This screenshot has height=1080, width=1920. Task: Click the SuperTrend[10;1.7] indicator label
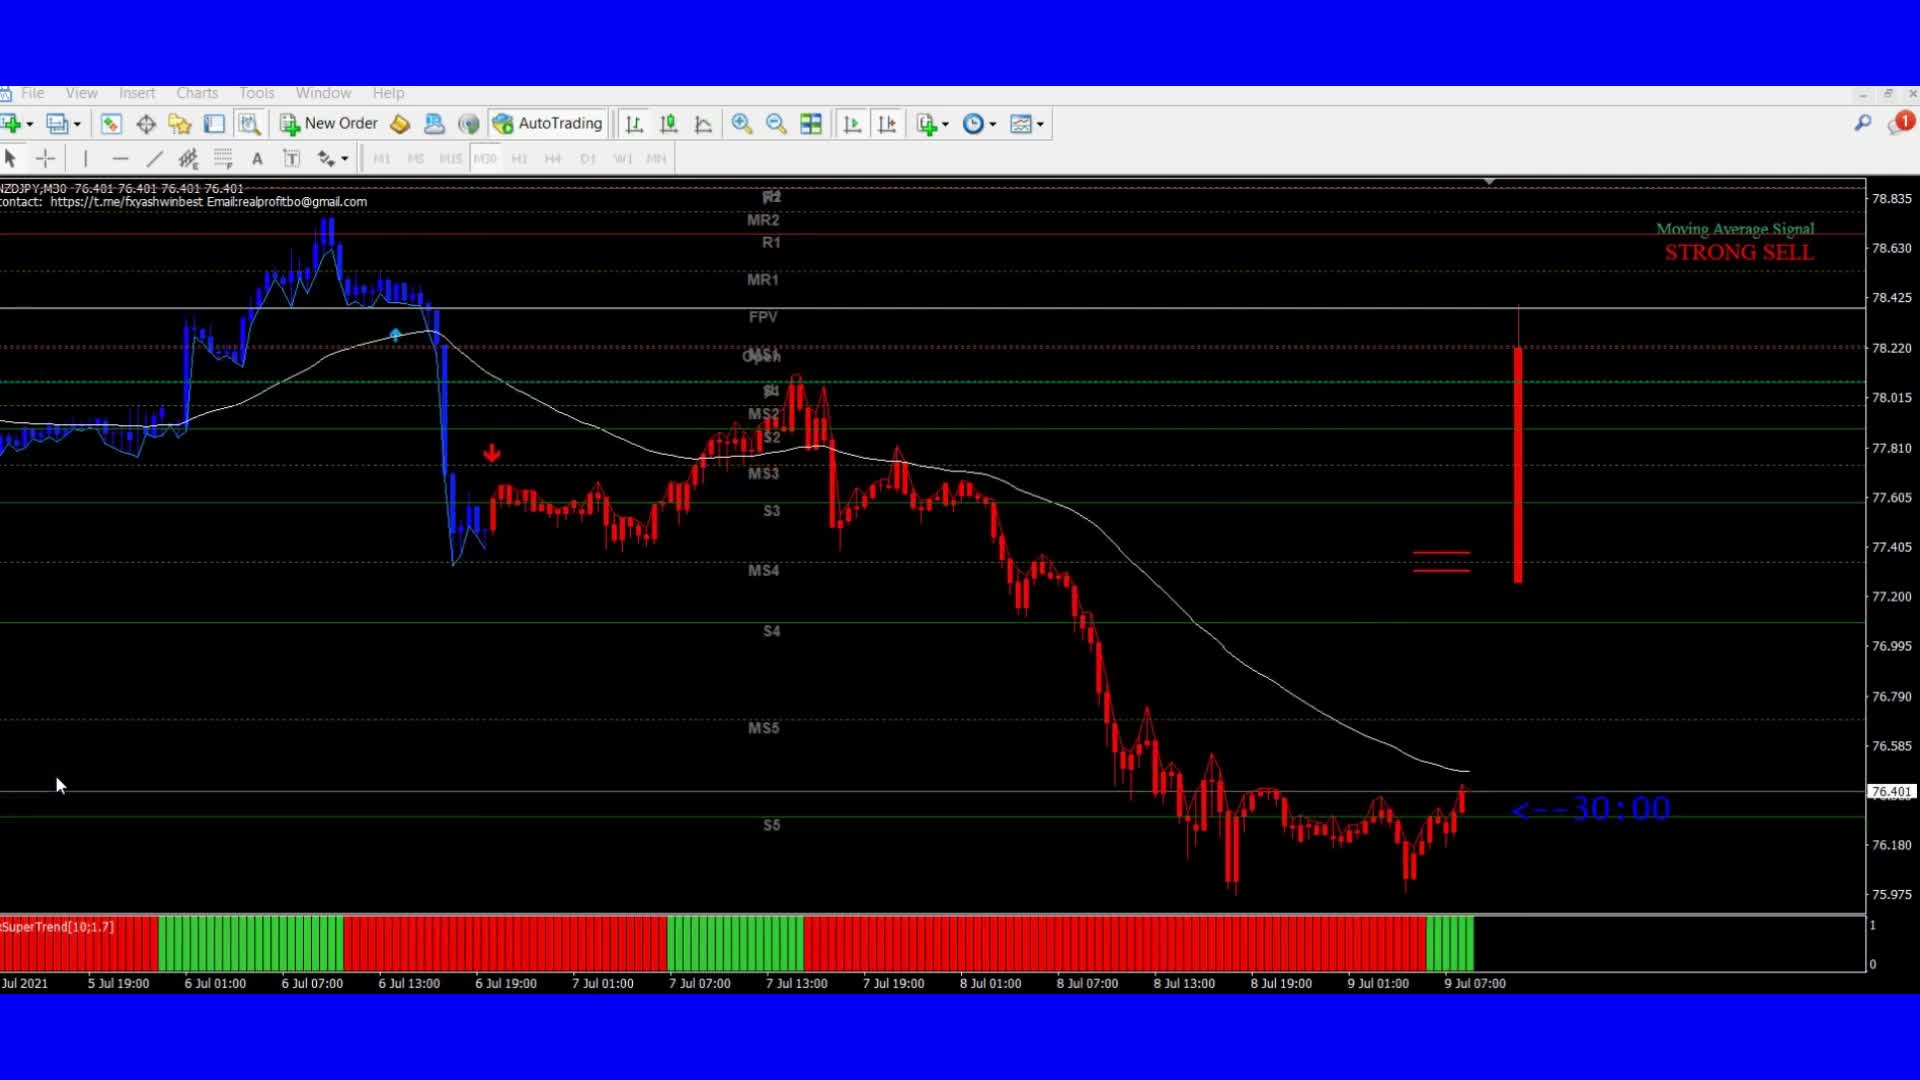tap(57, 927)
